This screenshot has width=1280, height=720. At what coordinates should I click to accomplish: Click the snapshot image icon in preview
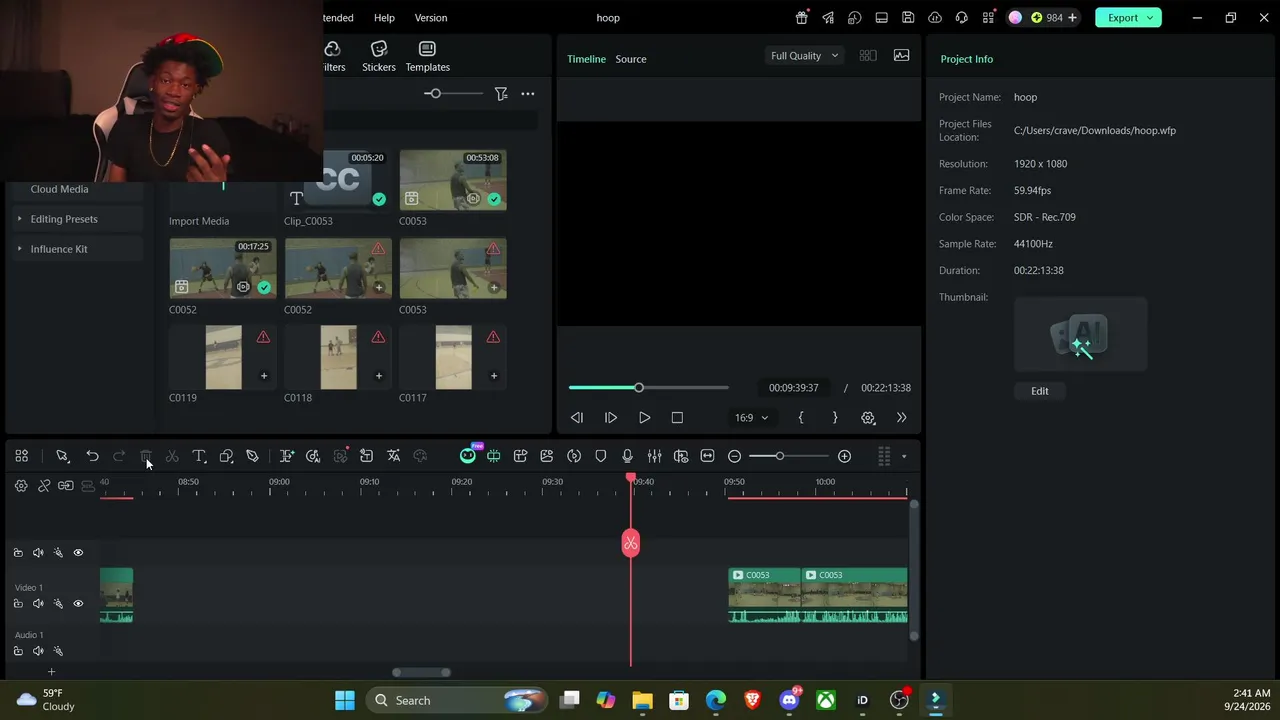pos(901,56)
